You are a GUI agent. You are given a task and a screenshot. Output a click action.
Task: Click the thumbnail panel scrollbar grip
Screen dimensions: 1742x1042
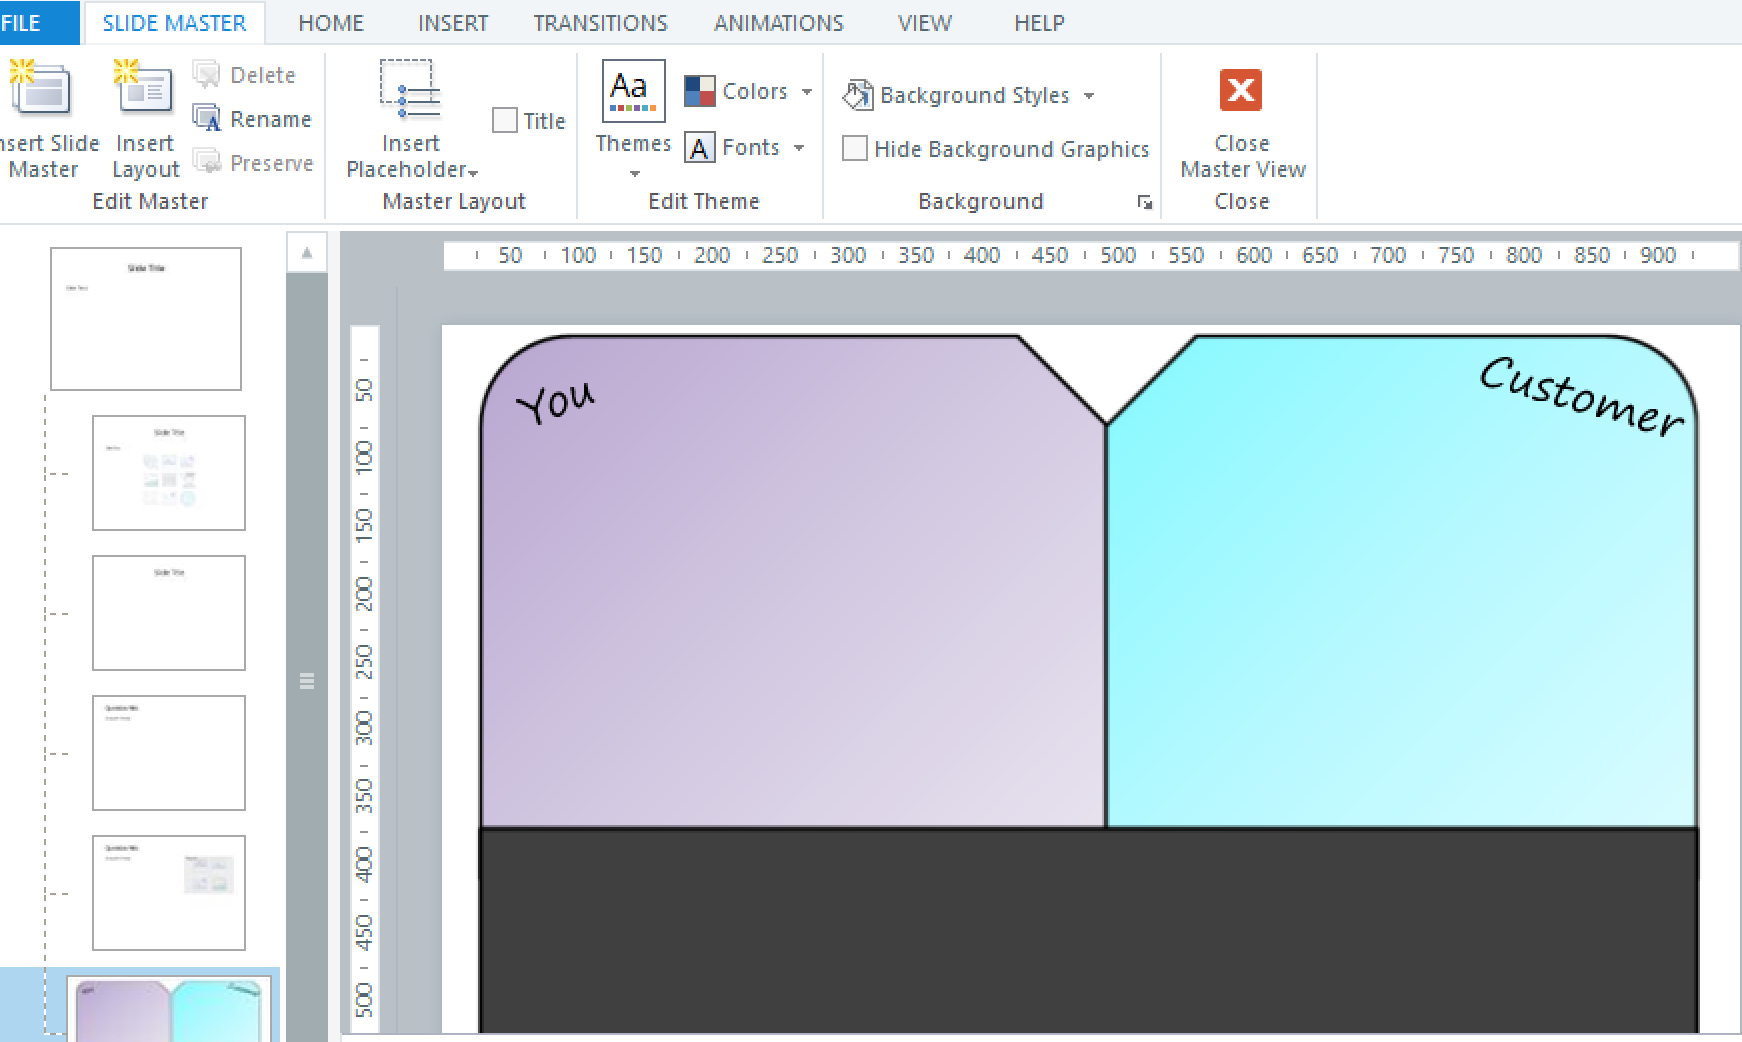click(x=307, y=681)
